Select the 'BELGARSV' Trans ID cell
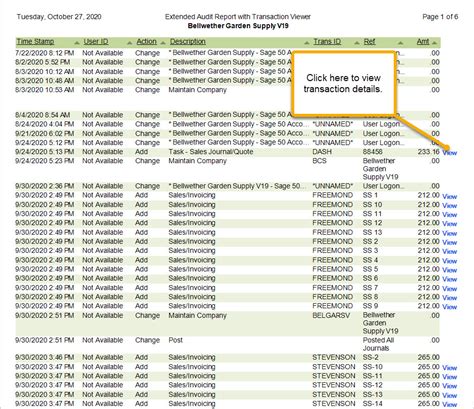474x409 pixels. (331, 315)
